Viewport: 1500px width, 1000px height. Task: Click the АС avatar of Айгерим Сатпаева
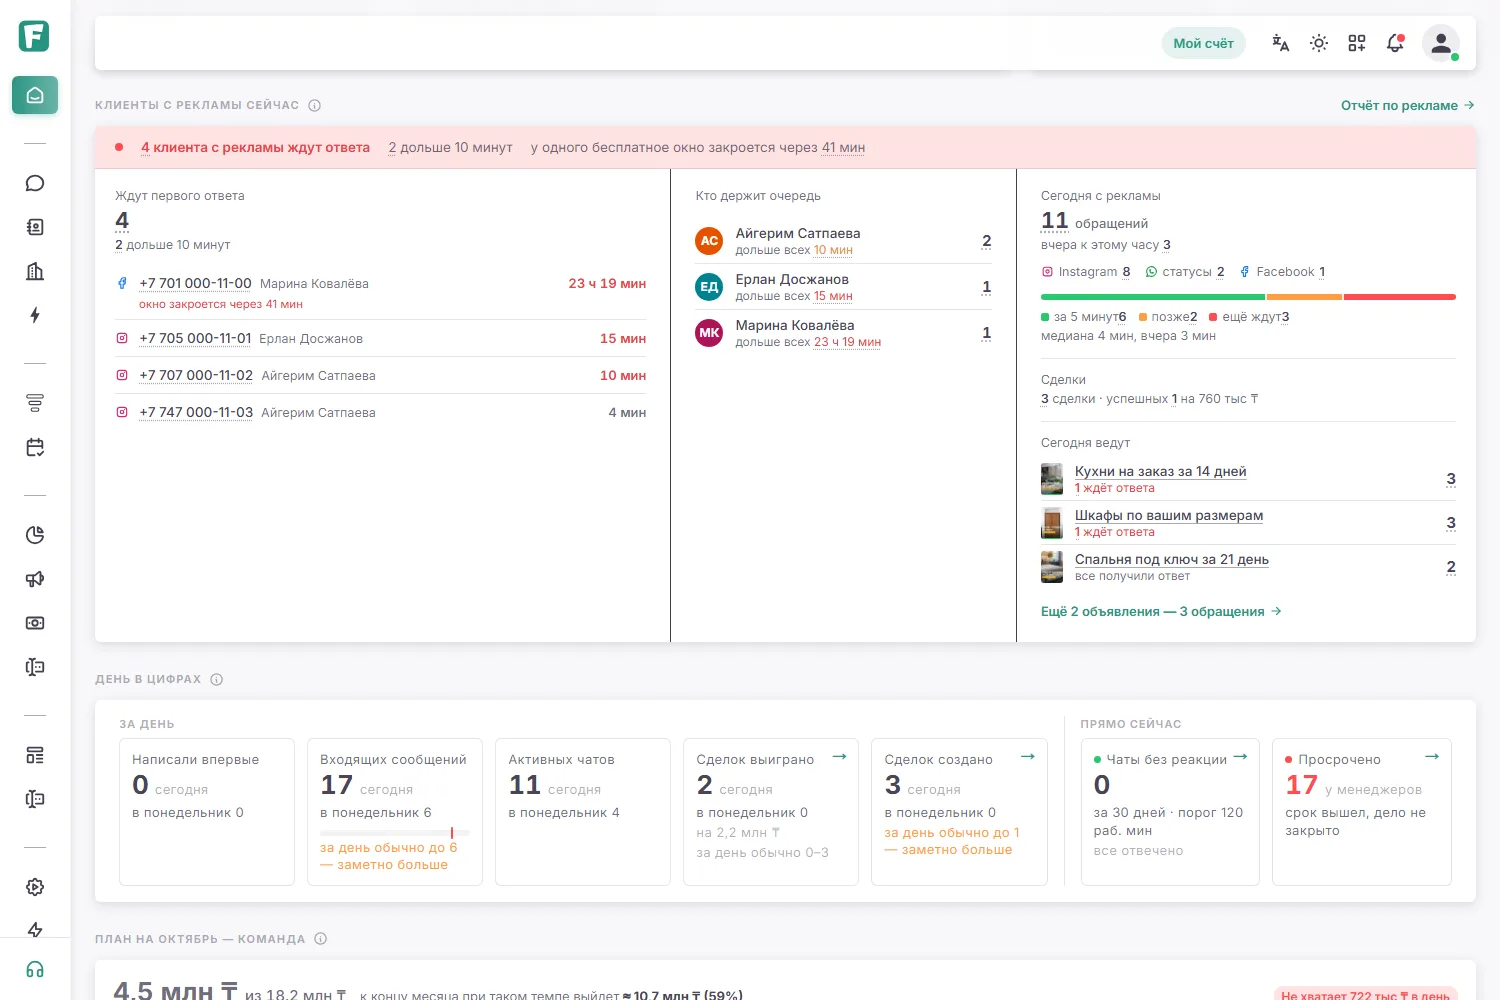(x=709, y=241)
